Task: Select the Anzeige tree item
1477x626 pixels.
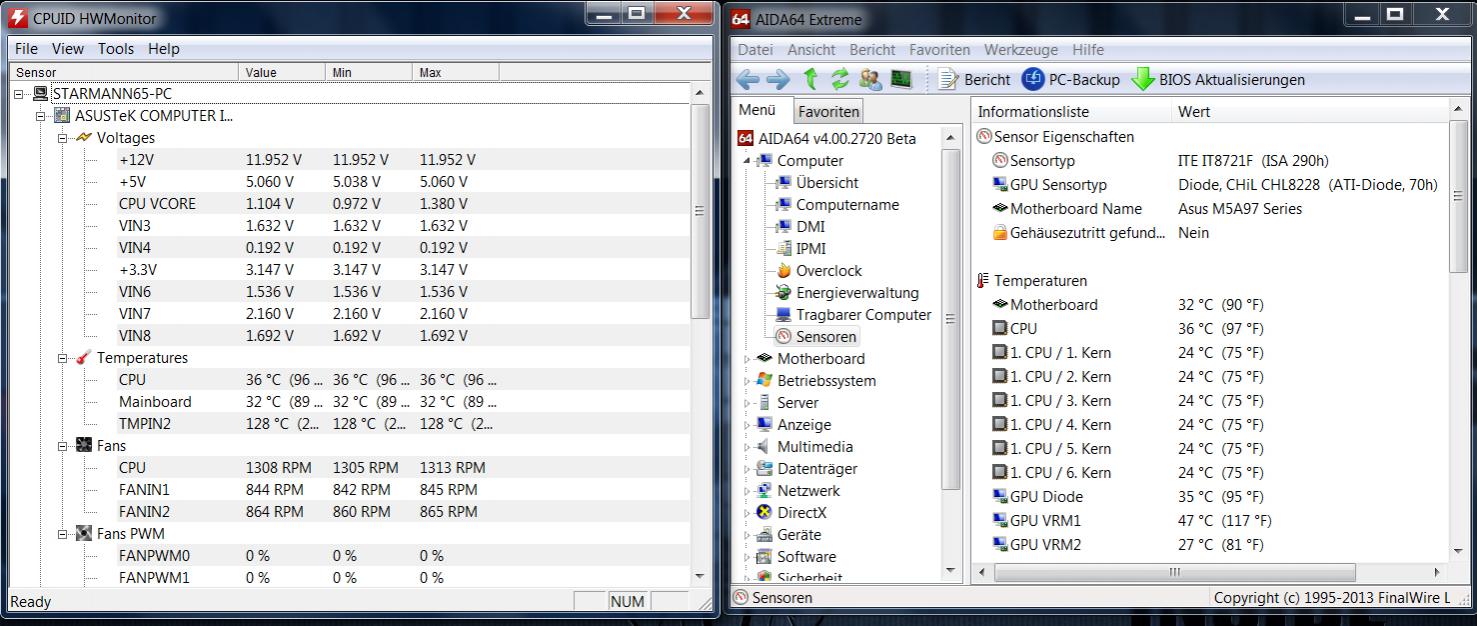Action: tap(804, 424)
